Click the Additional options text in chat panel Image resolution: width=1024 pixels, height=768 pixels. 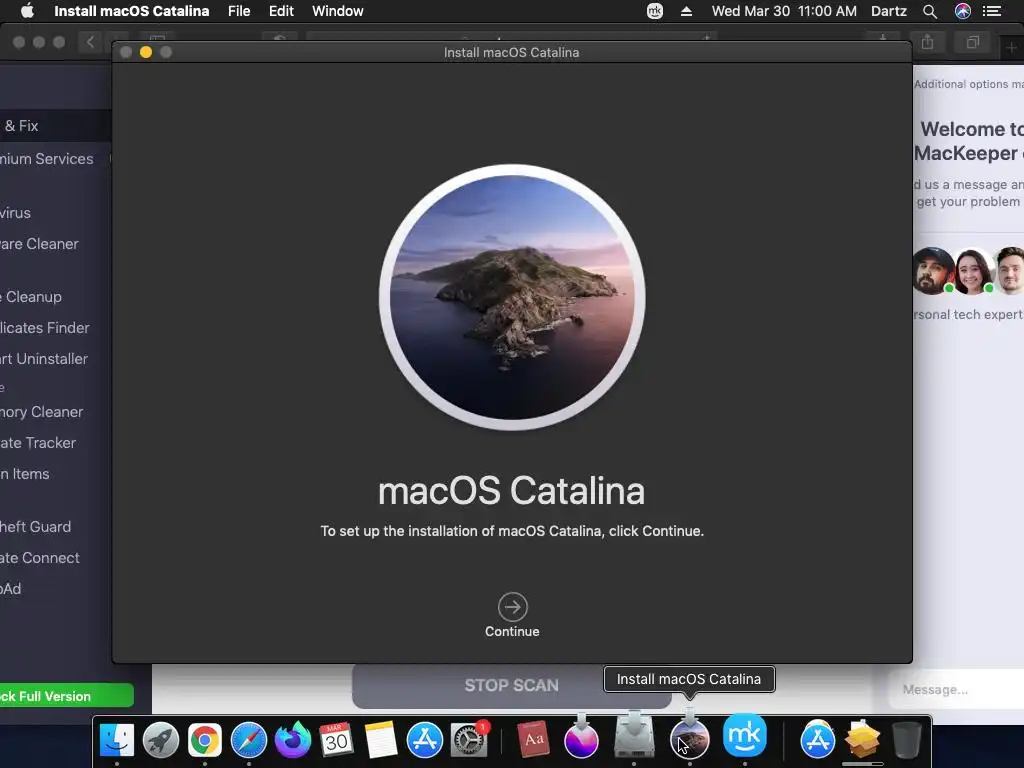pos(968,84)
